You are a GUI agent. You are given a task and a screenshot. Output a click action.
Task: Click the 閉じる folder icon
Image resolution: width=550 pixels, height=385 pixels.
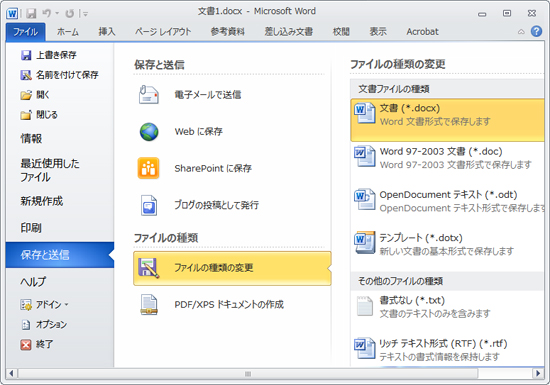coord(26,115)
